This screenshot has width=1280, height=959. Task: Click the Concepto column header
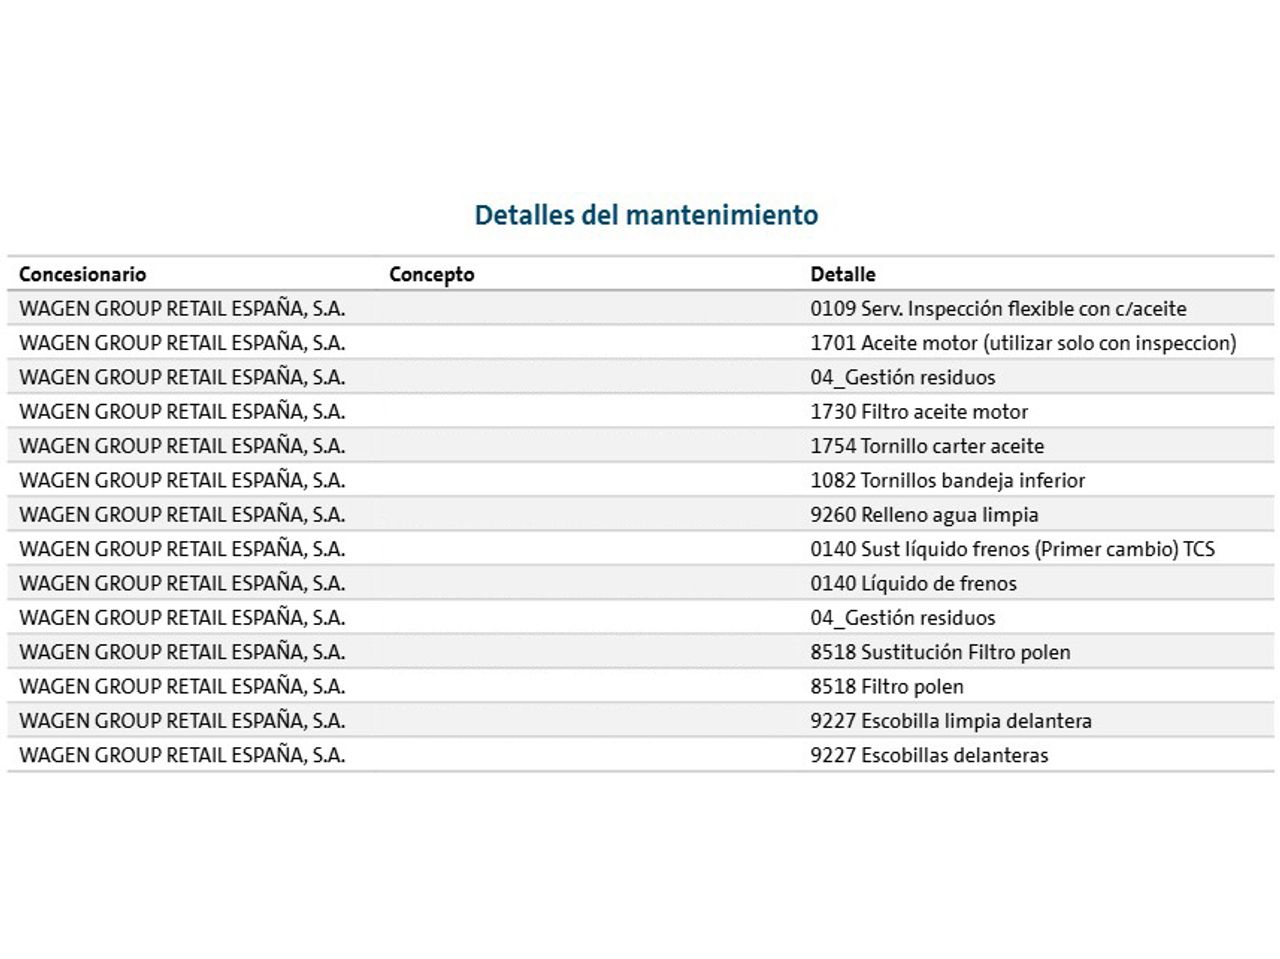(431, 274)
